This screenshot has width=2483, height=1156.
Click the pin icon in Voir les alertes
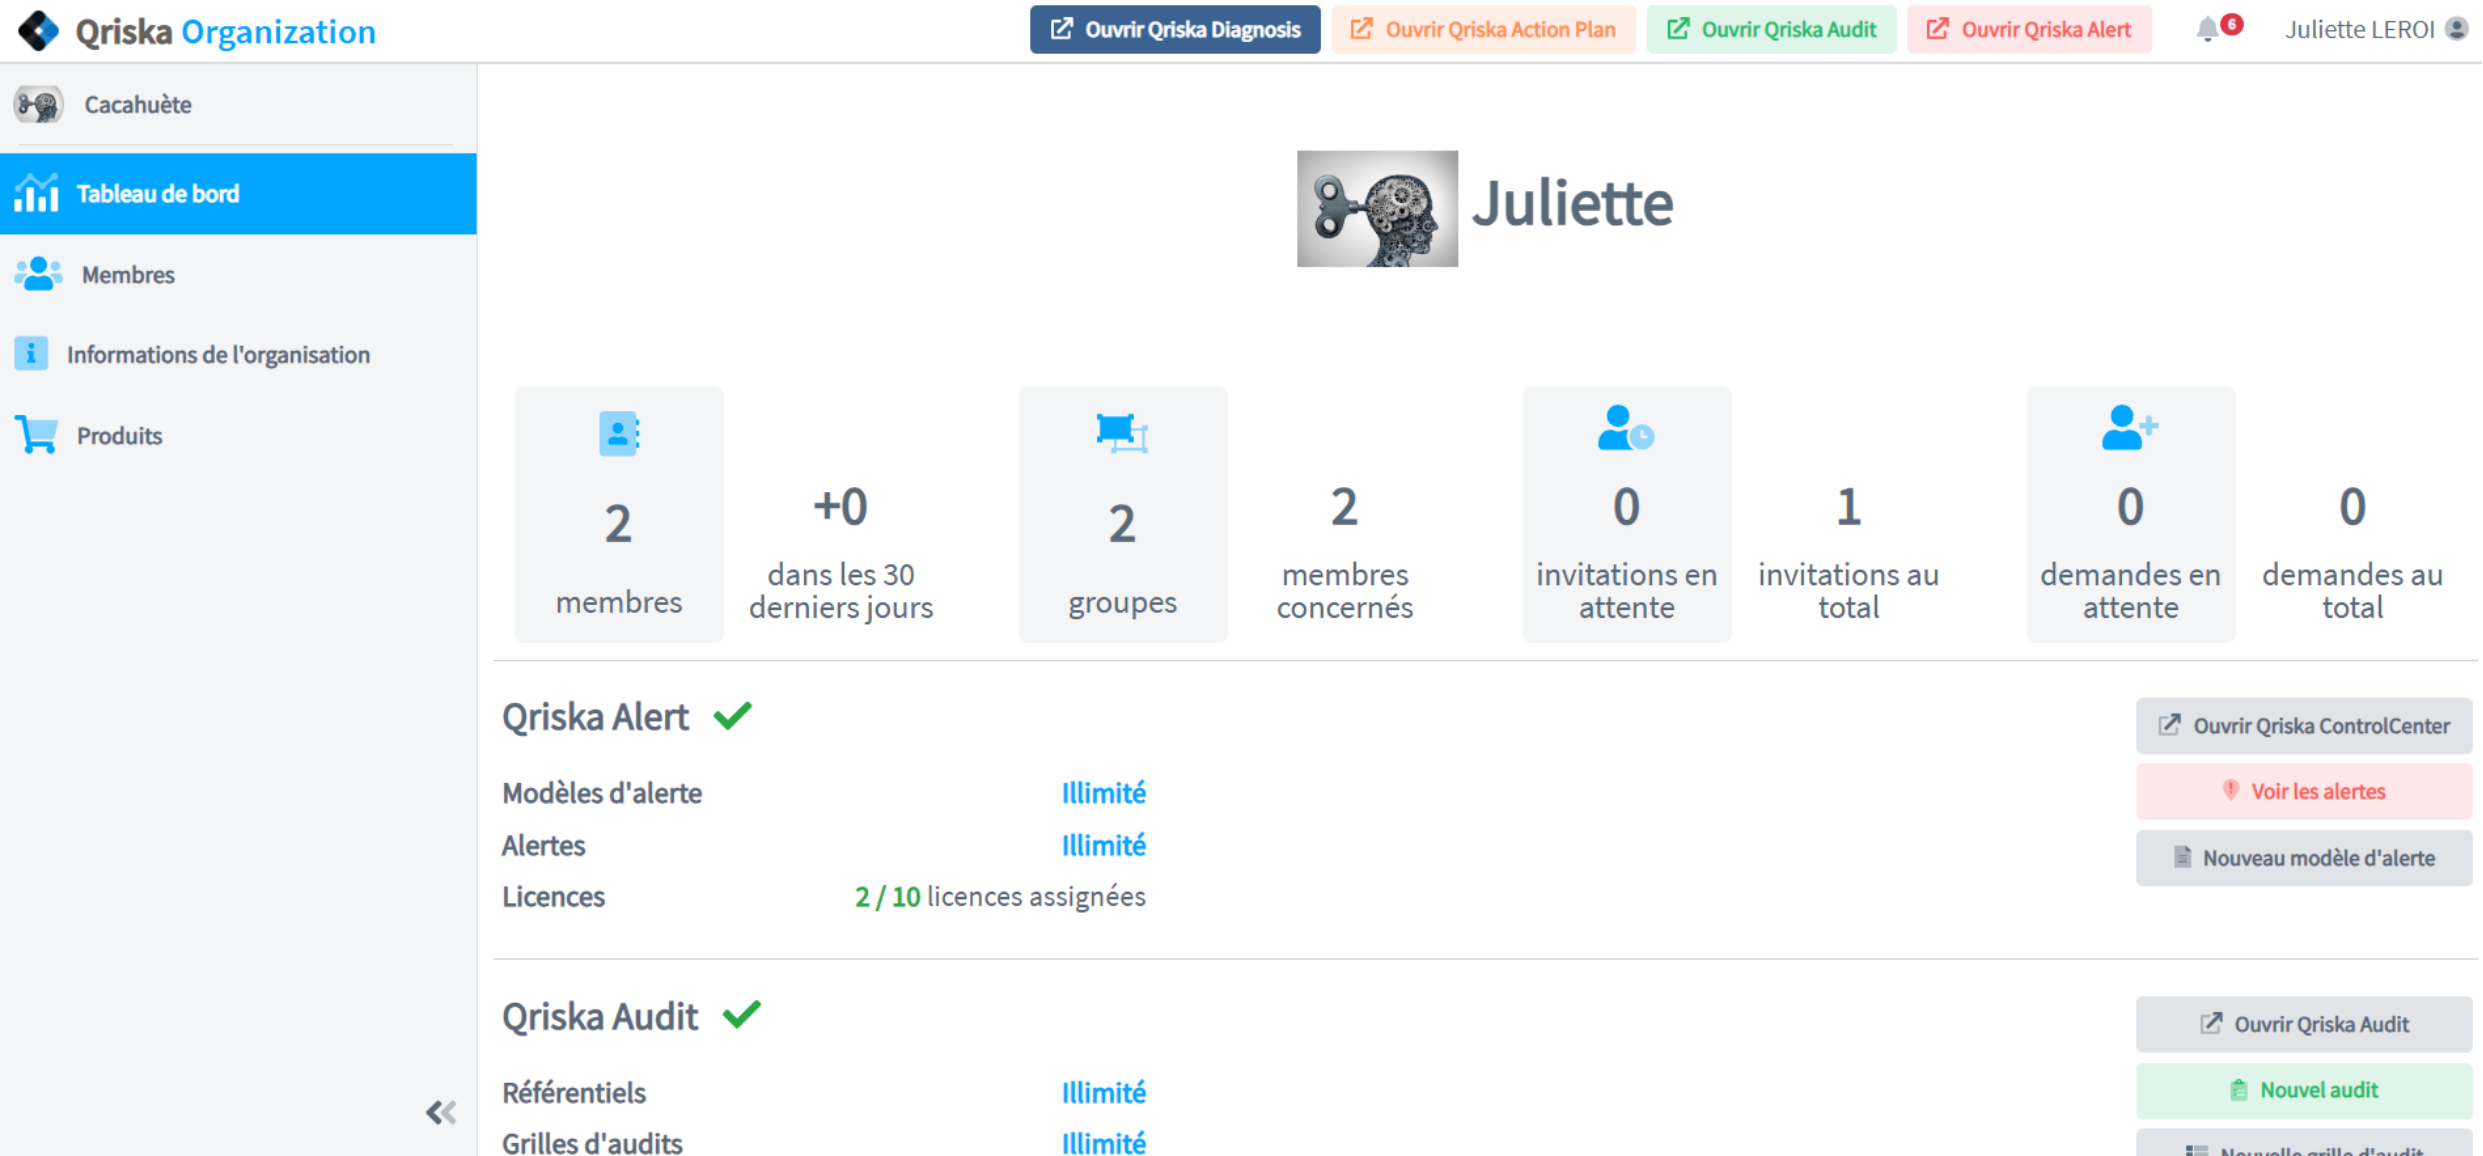2230,791
